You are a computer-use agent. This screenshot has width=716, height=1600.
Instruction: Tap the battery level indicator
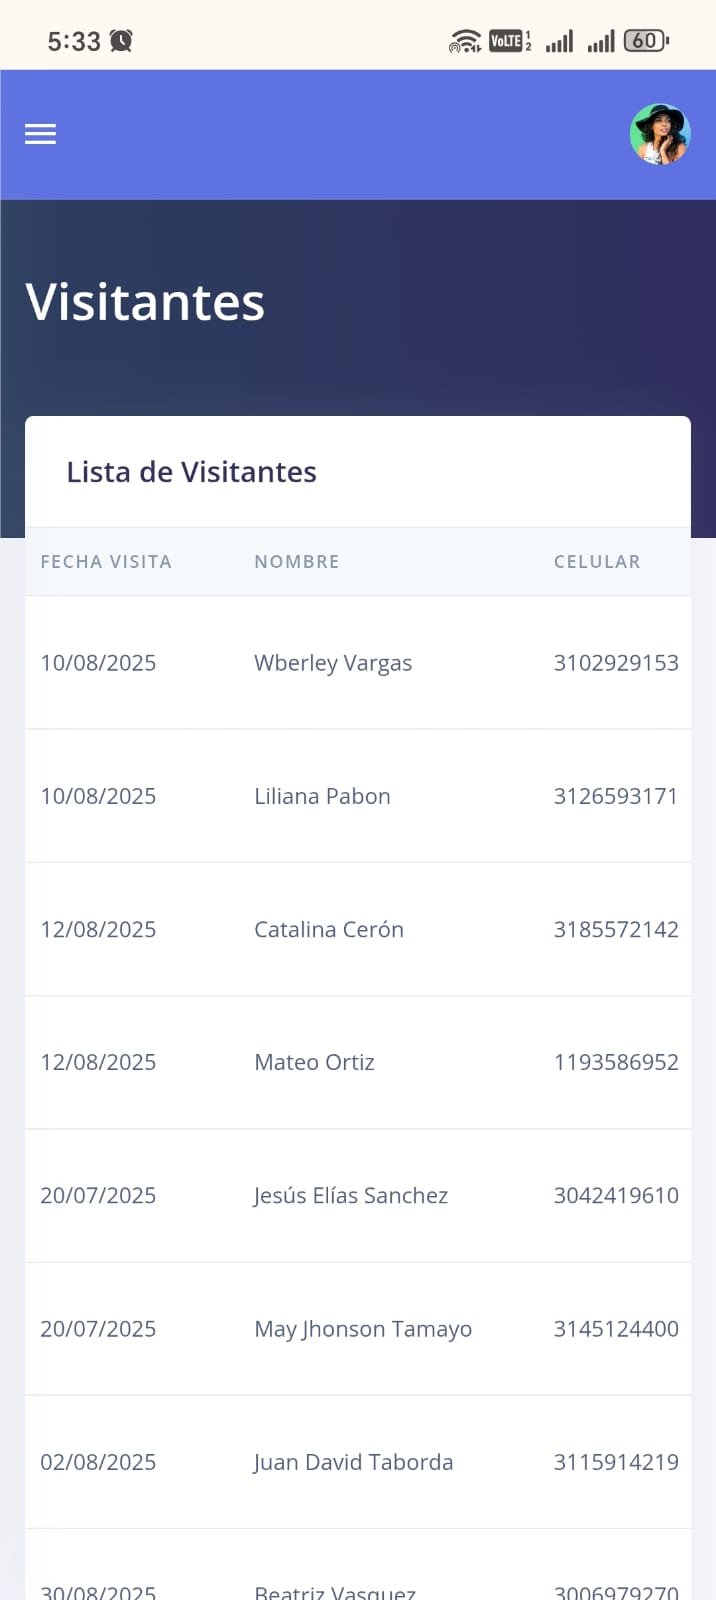(x=646, y=41)
